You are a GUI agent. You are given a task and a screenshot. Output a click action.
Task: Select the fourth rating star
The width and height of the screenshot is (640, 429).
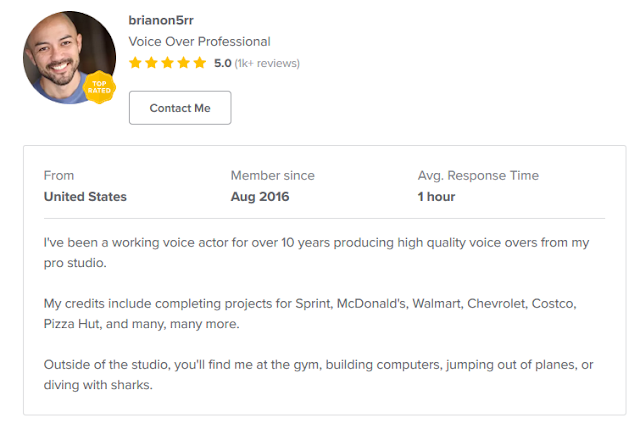tap(183, 63)
